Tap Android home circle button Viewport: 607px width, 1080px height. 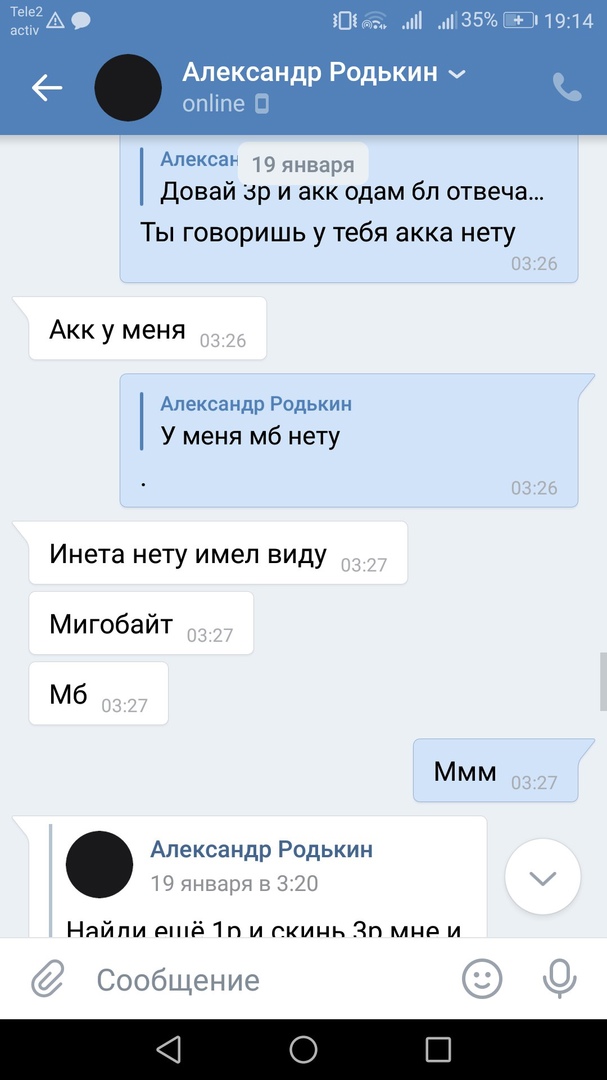[303, 1050]
